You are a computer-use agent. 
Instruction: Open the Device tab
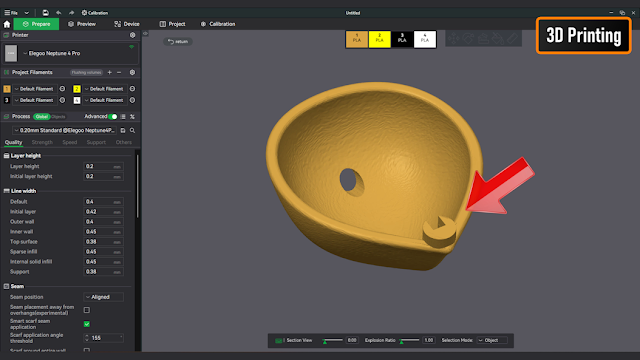127,24
